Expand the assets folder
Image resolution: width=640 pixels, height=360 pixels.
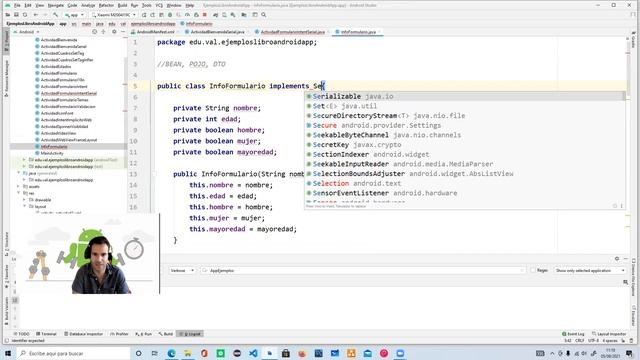(18, 187)
